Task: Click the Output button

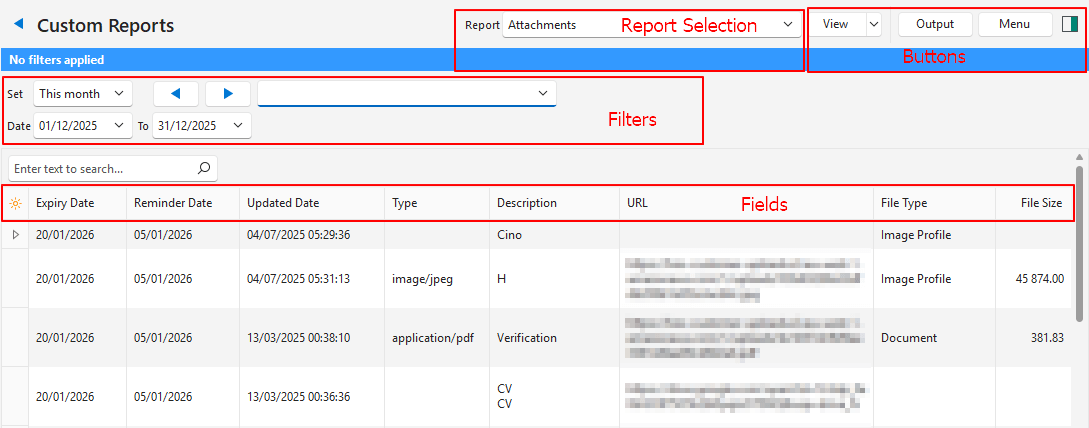Action: [935, 25]
